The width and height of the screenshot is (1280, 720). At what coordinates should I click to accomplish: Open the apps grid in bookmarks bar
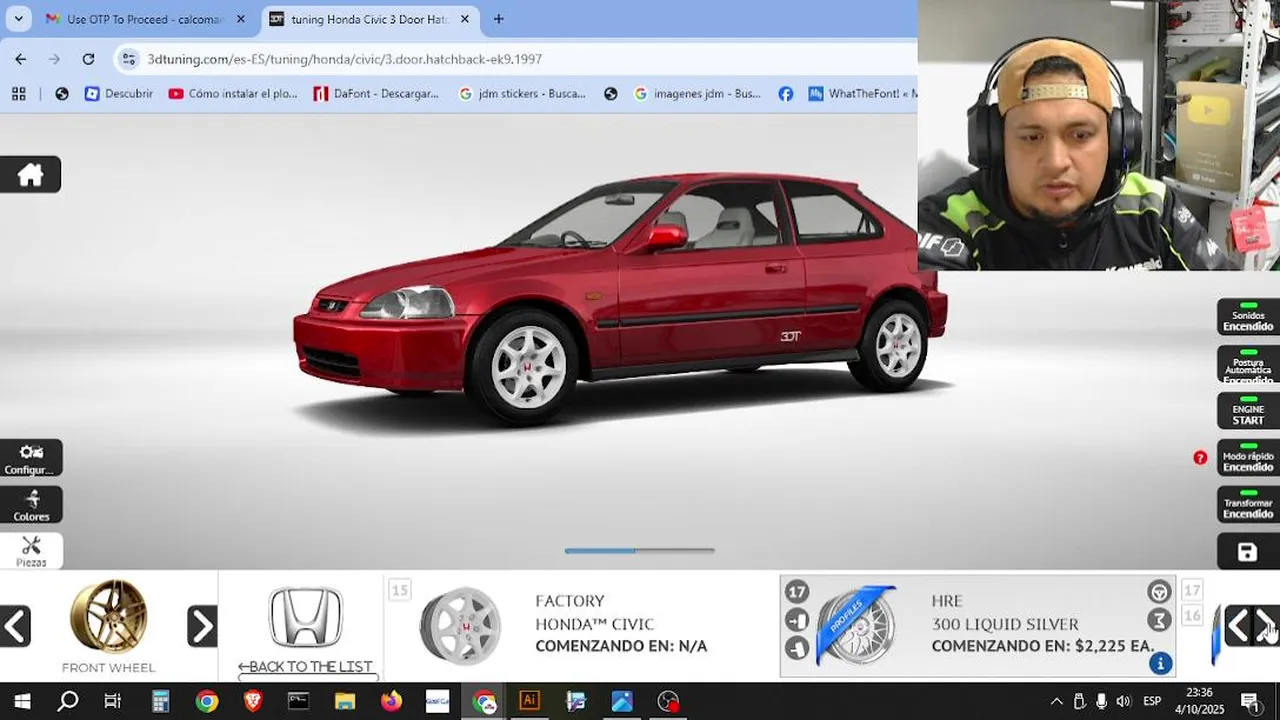click(18, 93)
